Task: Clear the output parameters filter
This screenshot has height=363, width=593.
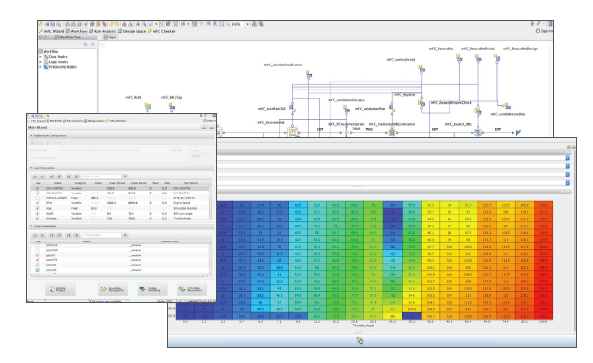Action: coord(125,235)
